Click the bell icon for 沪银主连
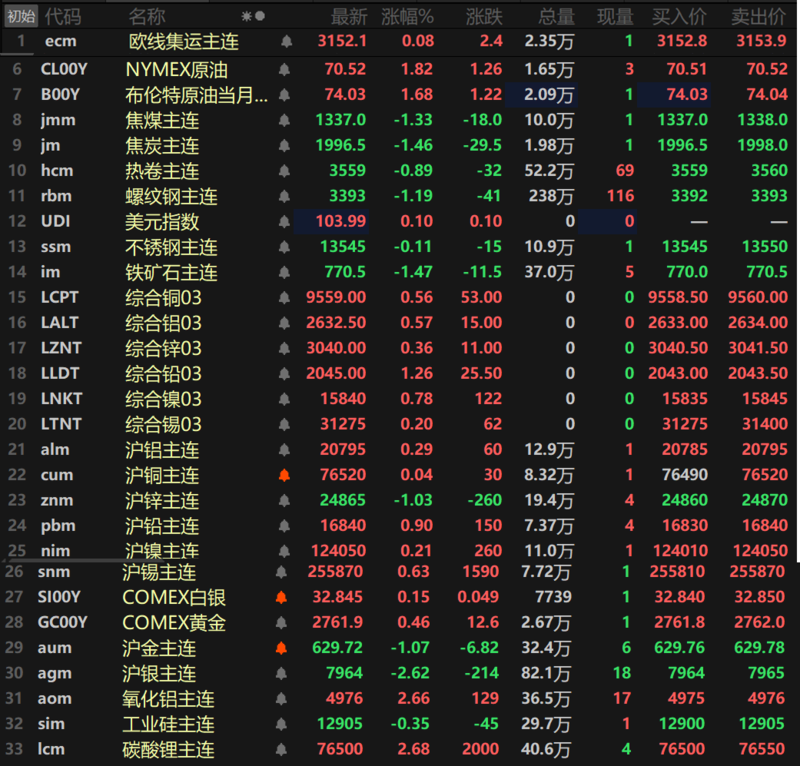Viewport: 800px width, 766px height. coord(281,674)
